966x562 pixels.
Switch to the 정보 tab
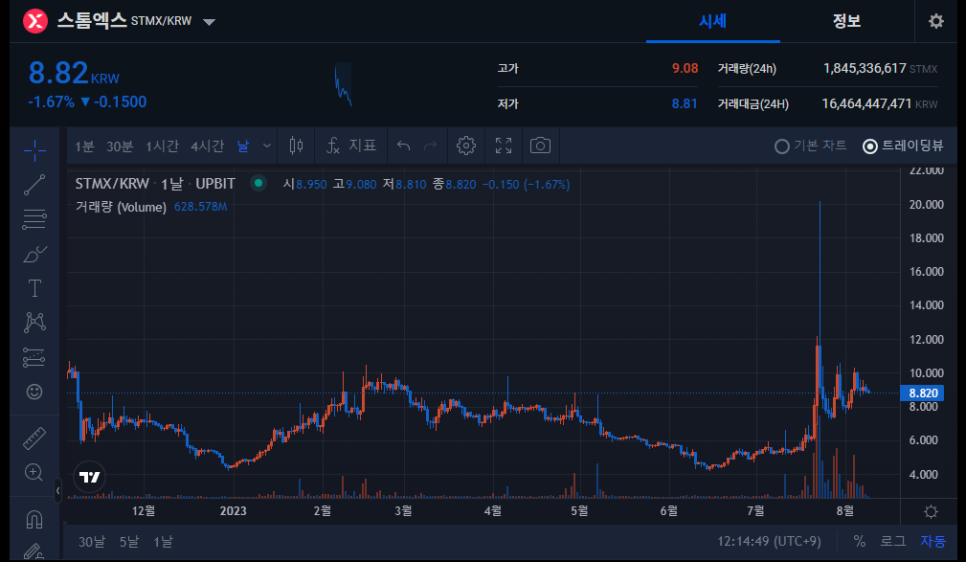coord(846,22)
